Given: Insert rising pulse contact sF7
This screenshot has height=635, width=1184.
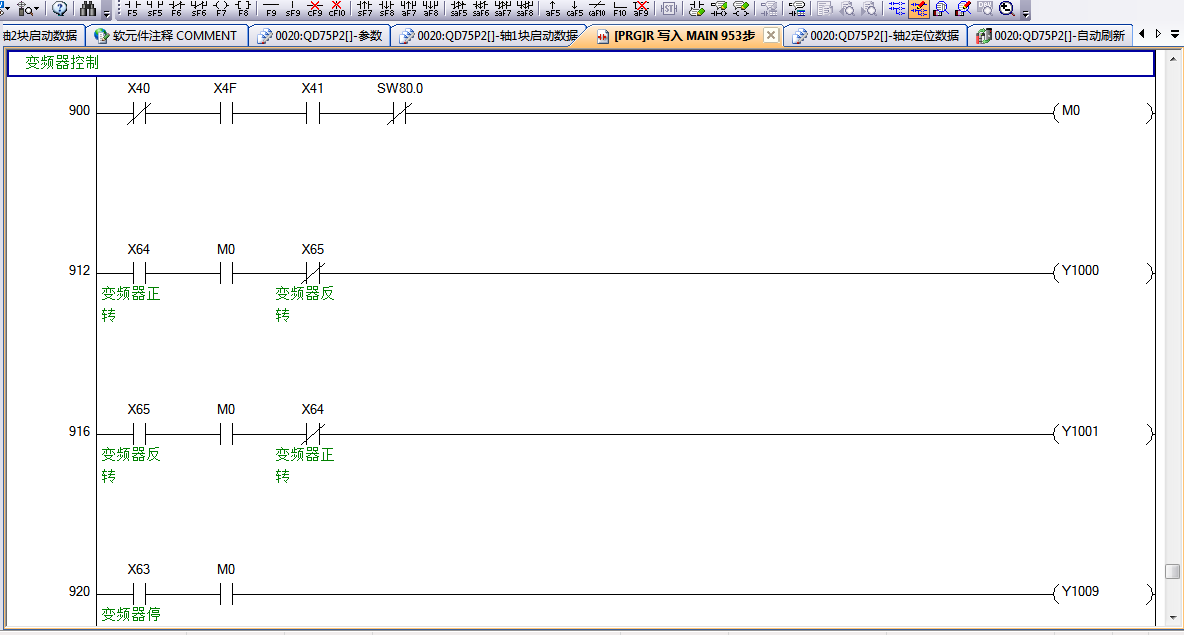Looking at the screenshot, I should [x=364, y=9].
